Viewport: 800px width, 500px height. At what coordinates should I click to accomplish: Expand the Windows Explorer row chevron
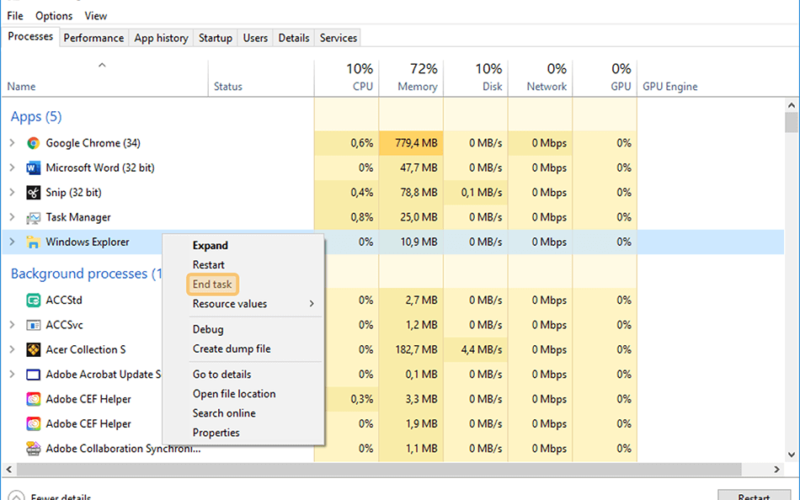(x=12, y=242)
